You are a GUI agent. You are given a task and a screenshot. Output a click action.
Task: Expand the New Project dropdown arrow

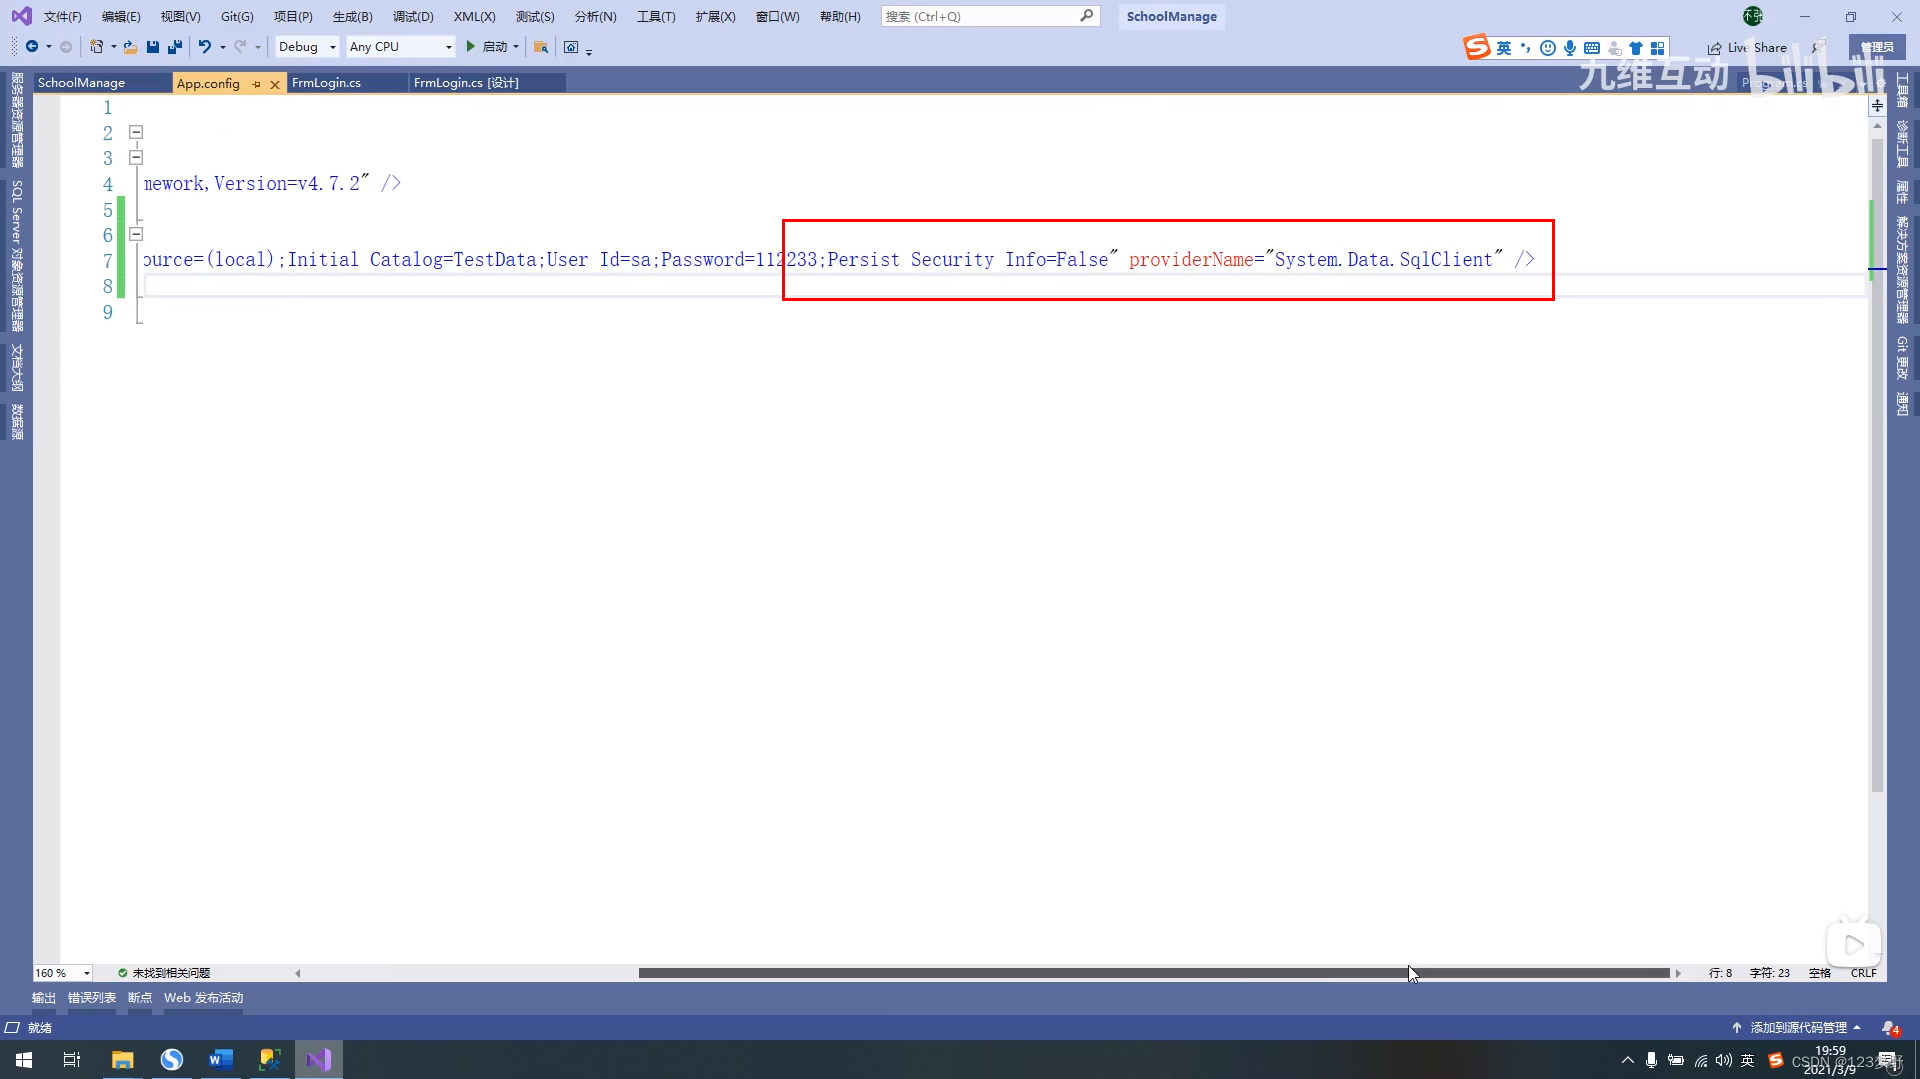pyautogui.click(x=113, y=47)
